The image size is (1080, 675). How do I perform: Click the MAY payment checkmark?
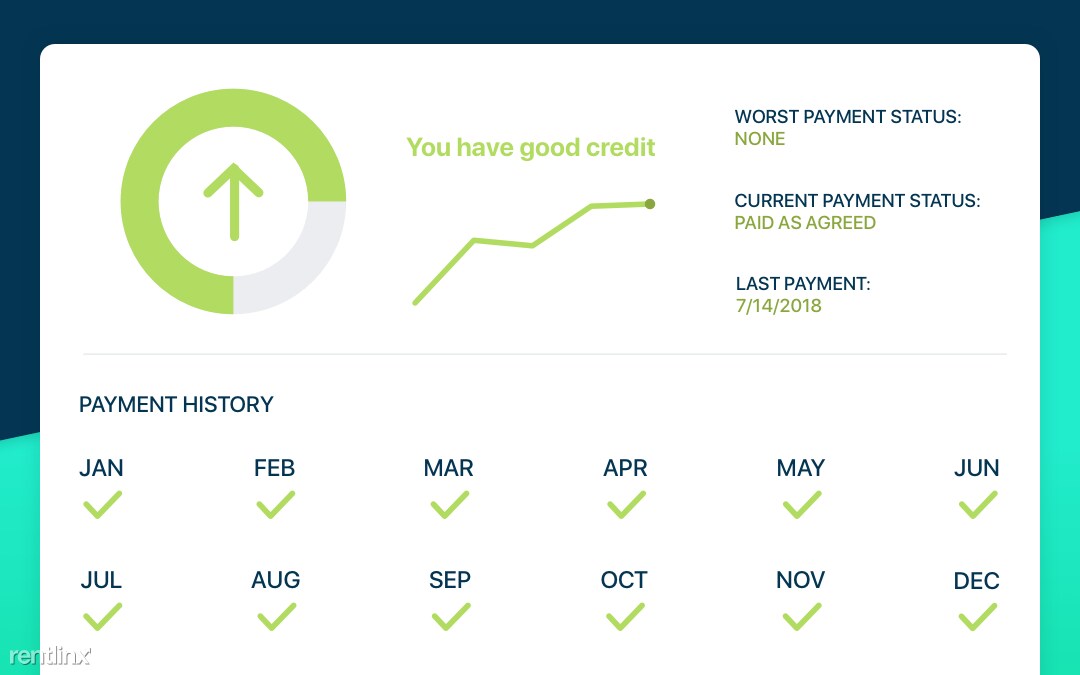coord(802,505)
